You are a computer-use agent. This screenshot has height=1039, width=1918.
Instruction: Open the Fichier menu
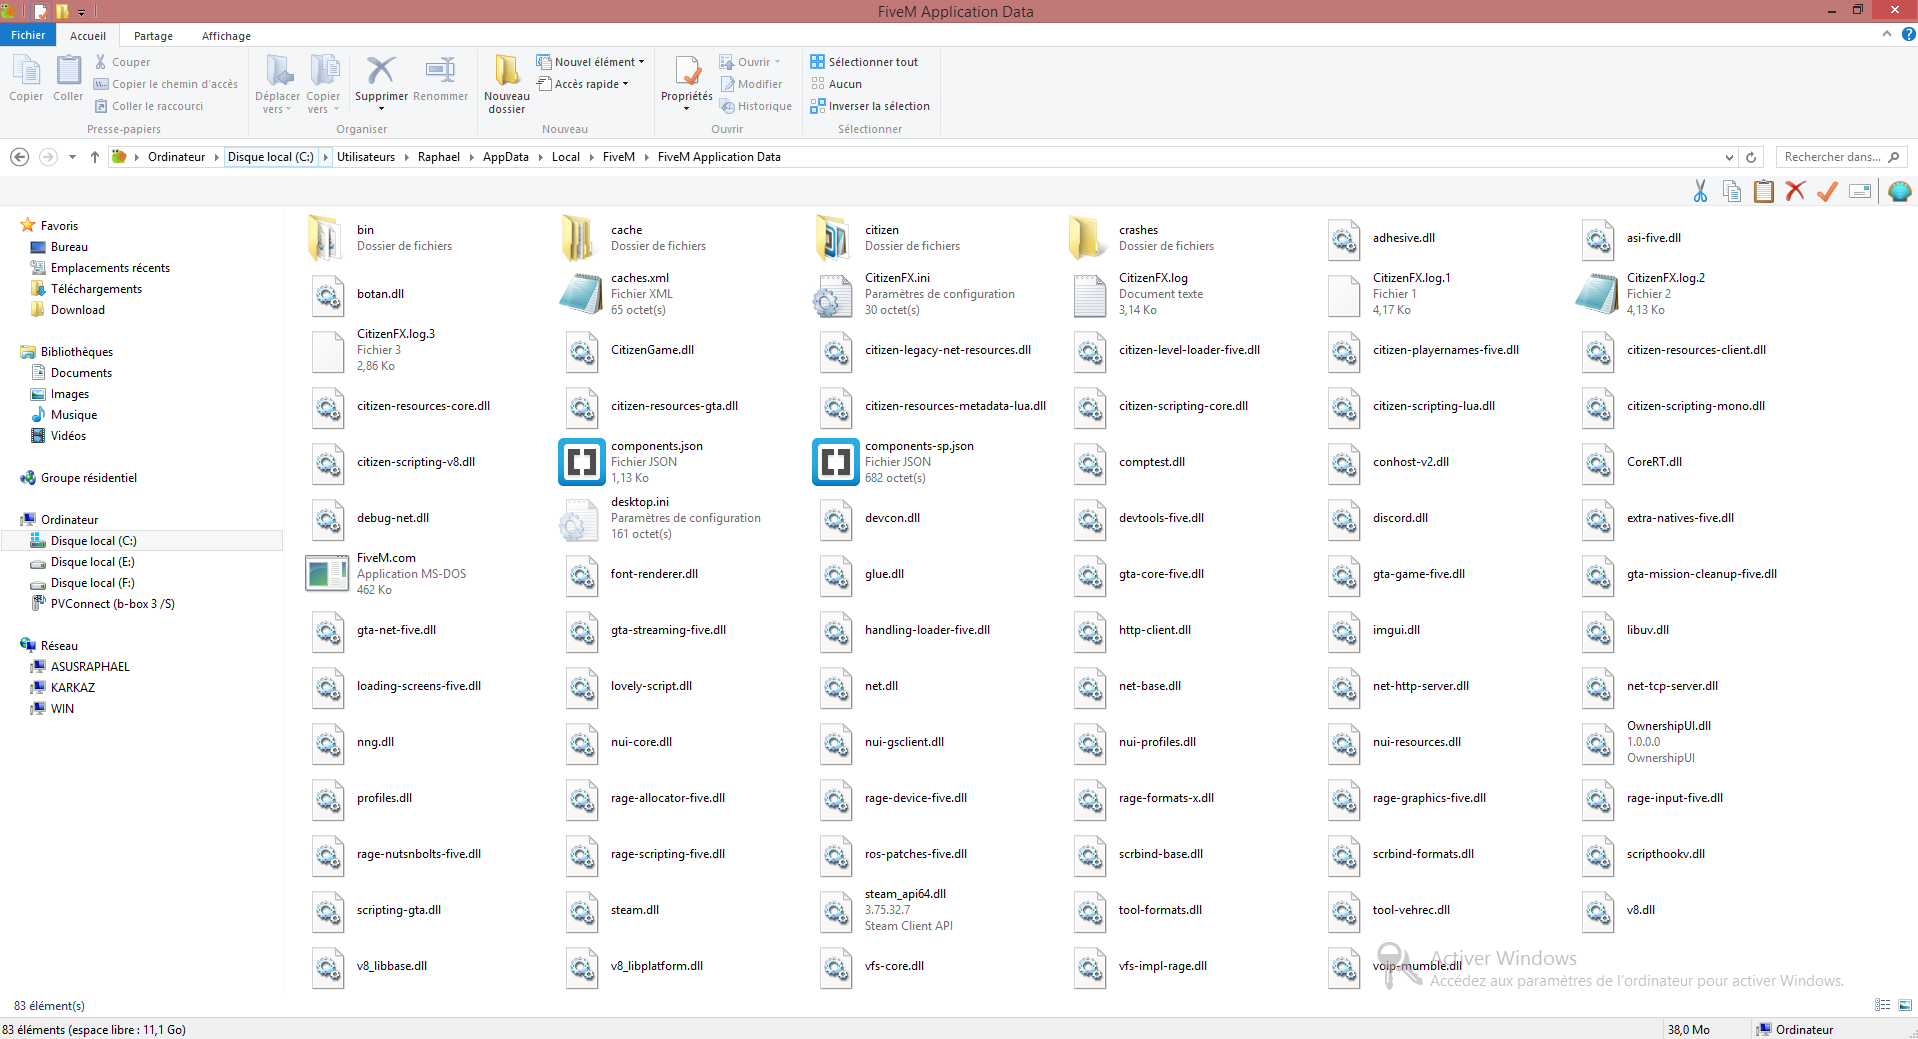tap(28, 35)
